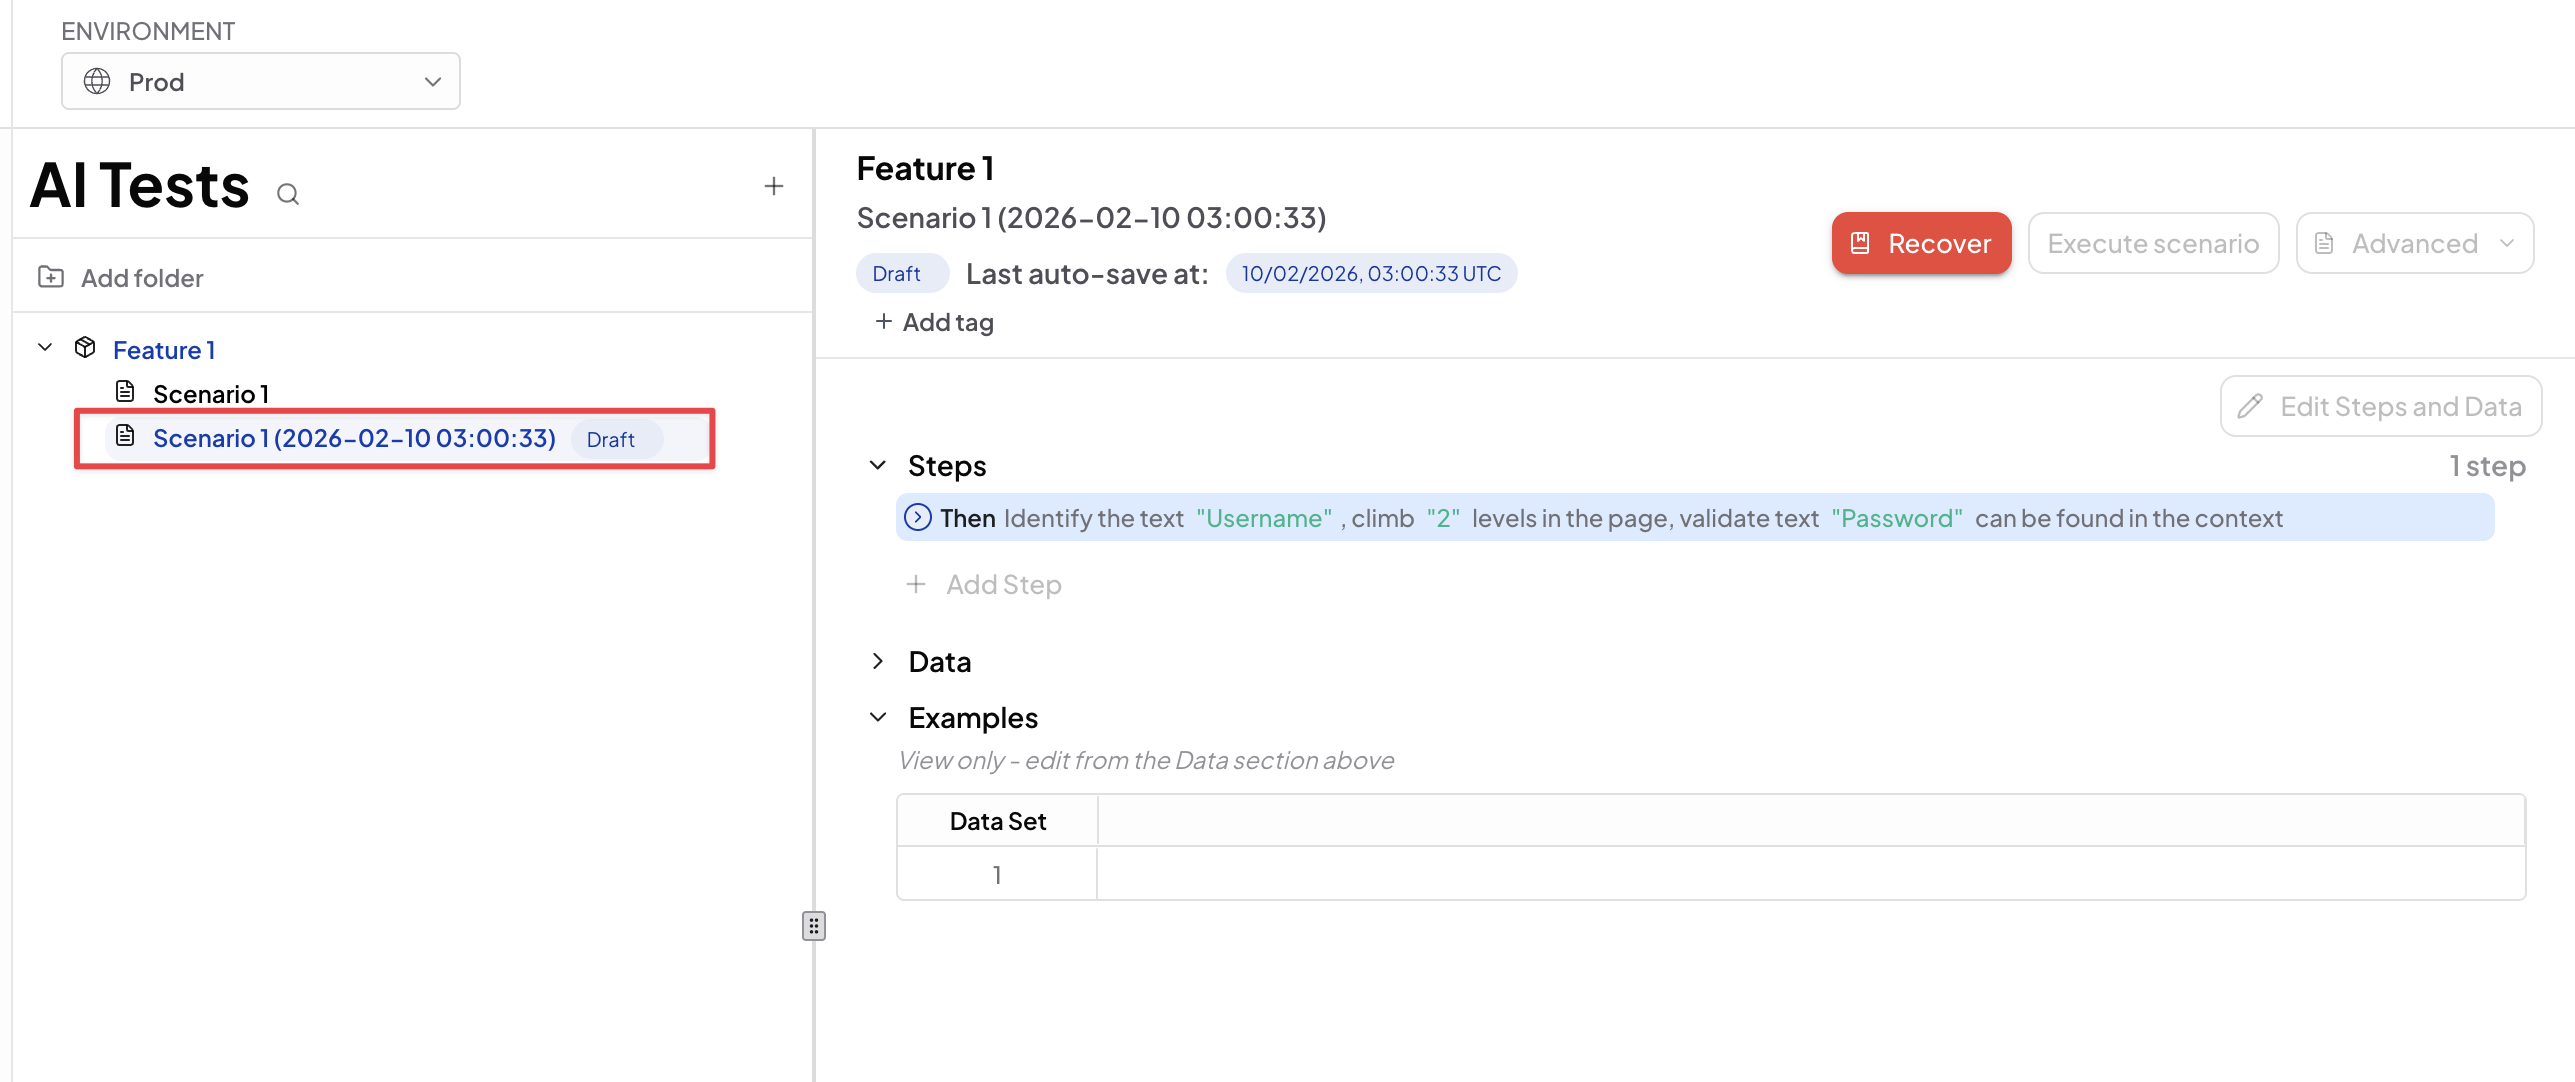Collapse the Feature 1 tree node
The height and width of the screenshot is (1082, 2575).
coord(45,348)
